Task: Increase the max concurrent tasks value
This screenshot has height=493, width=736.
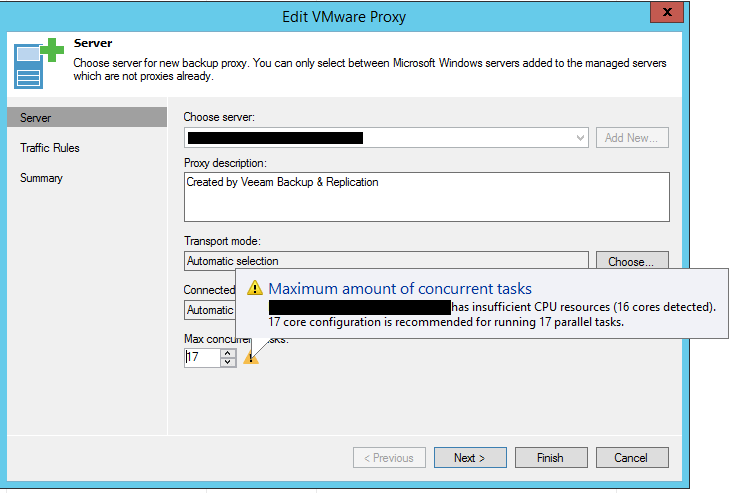Action: point(228,353)
